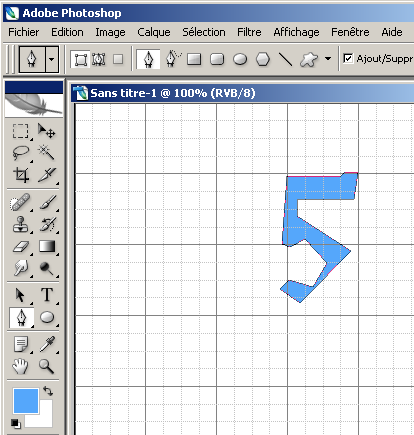Image resolution: width=414 pixels, height=435 pixels.
Task: Activate the Zoom magnifier tool
Action: (x=46, y=366)
